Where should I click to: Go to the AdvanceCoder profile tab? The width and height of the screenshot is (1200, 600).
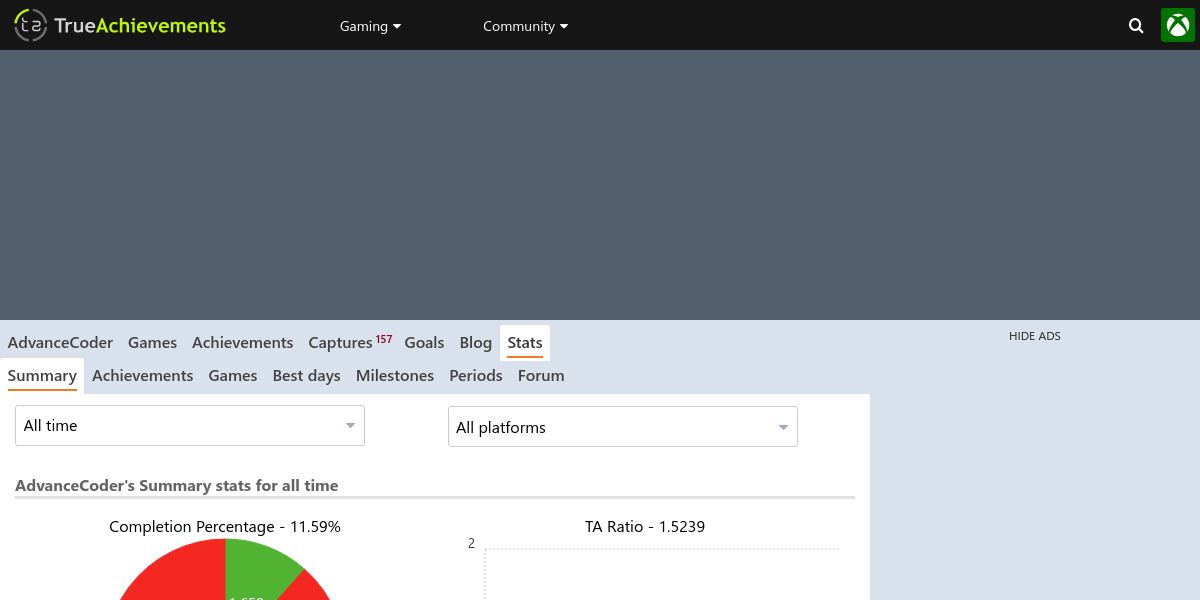60,342
